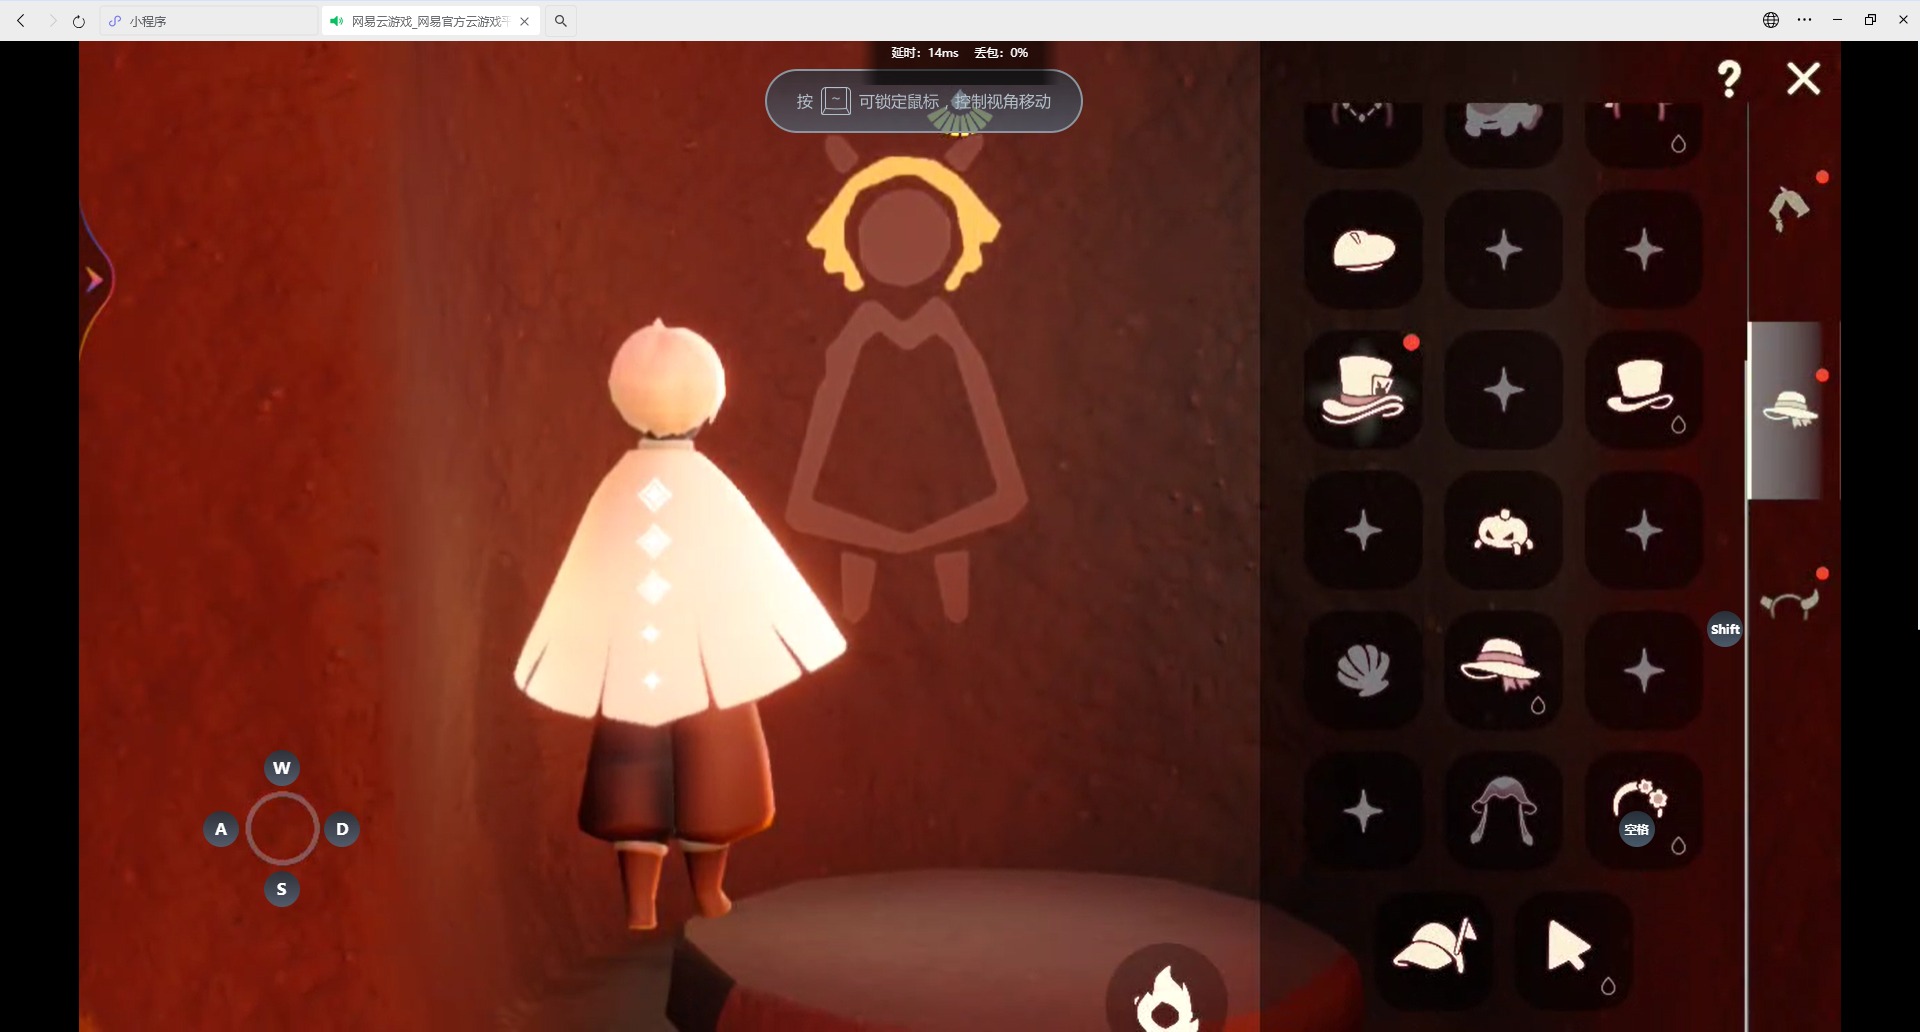
Task: Equip the pink ribbon sun hat
Action: (x=1503, y=670)
